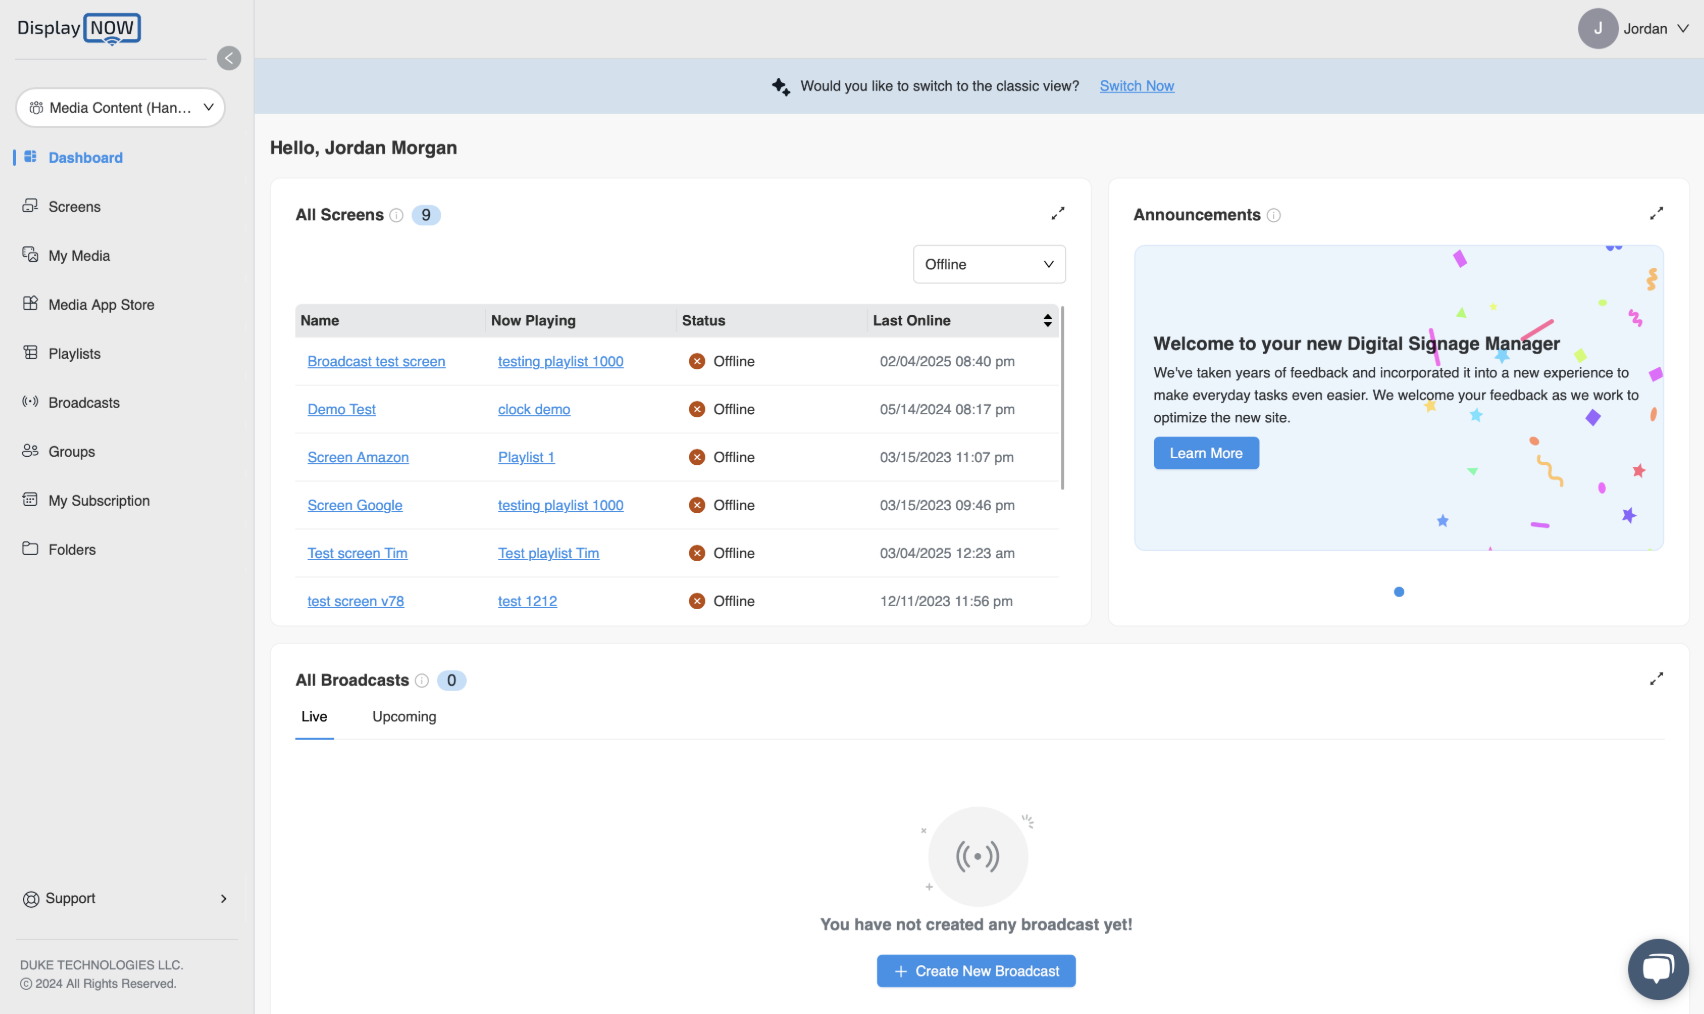Expand the All Screens panel to fullscreen

click(x=1057, y=214)
